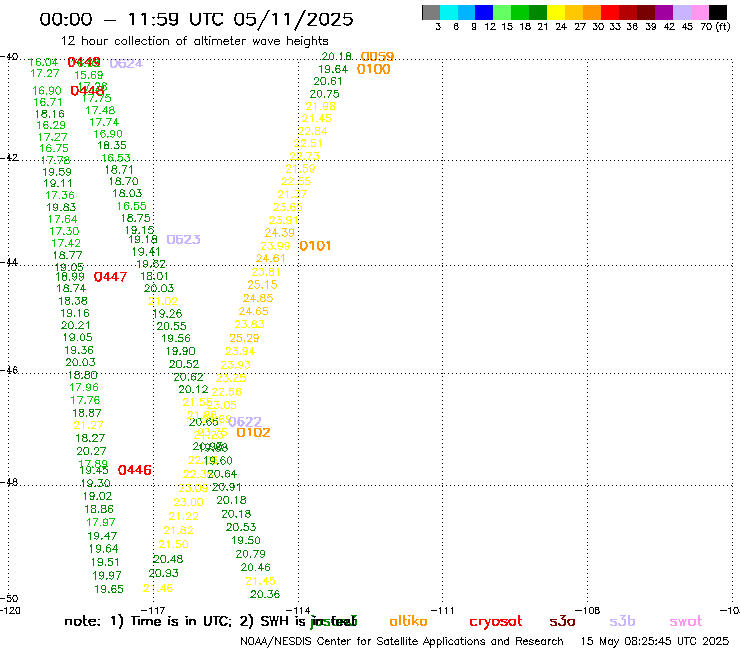Click the altika satellite legend label
Image resolution: width=740 pixels, height=650 pixels.
click(408, 621)
